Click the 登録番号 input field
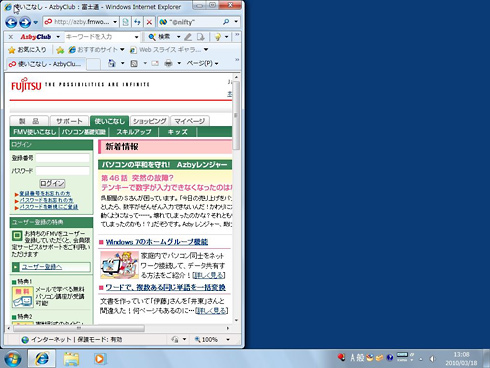Screen dimensions: 490x368 click(x=63, y=158)
